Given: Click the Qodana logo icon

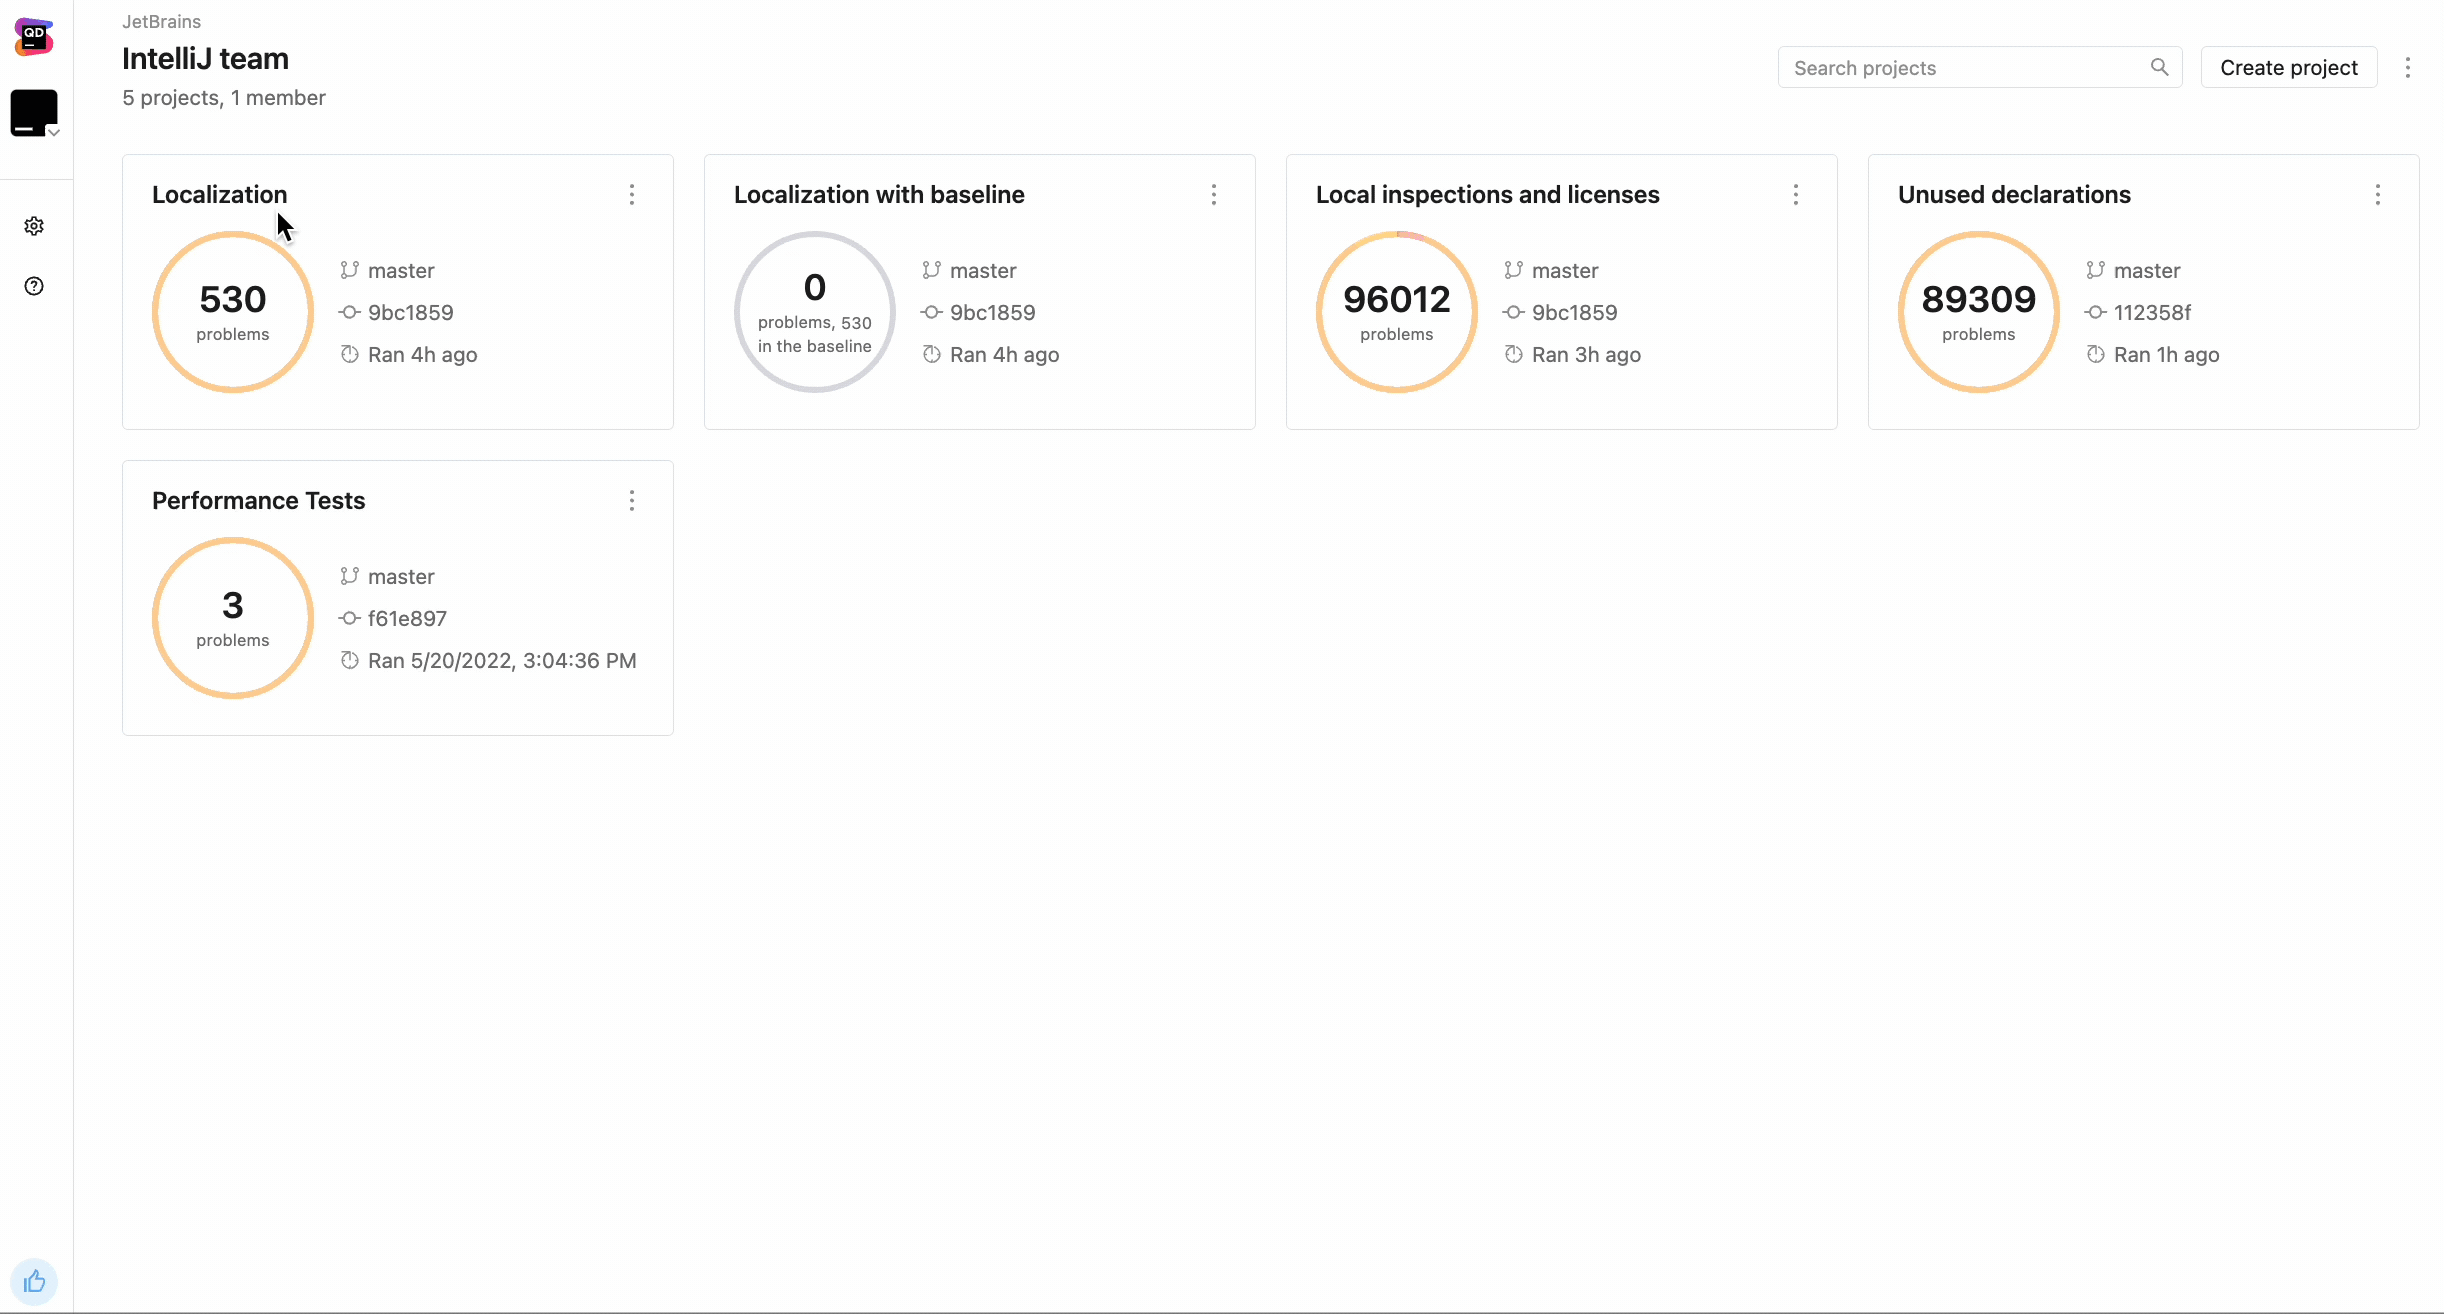Looking at the screenshot, I should 34,37.
